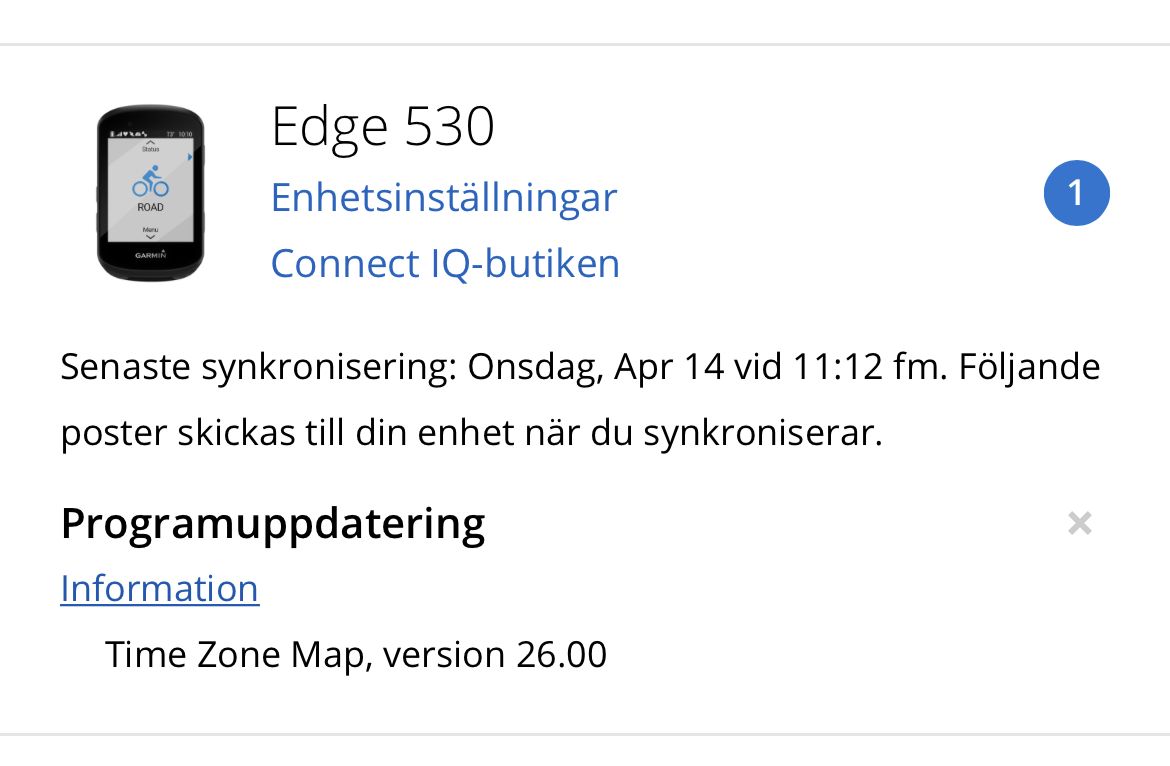Click the sync time 11:12 fm
1170x766 pixels.
[872, 367]
